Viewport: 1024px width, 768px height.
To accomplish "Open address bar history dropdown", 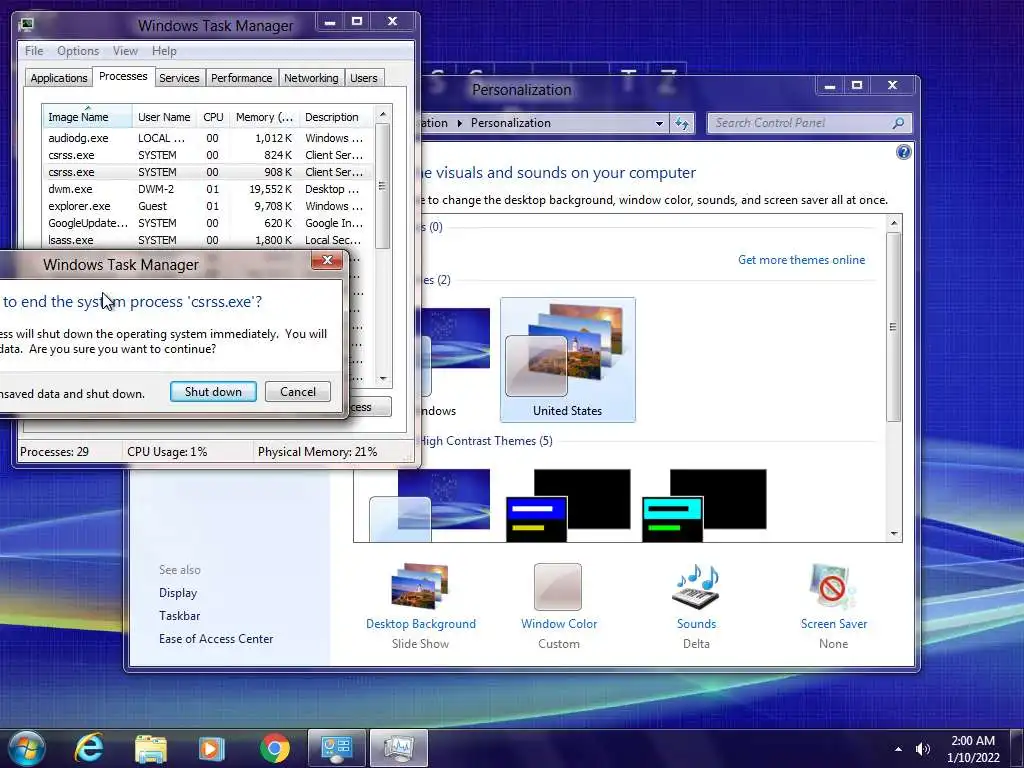I will pyautogui.click(x=659, y=123).
